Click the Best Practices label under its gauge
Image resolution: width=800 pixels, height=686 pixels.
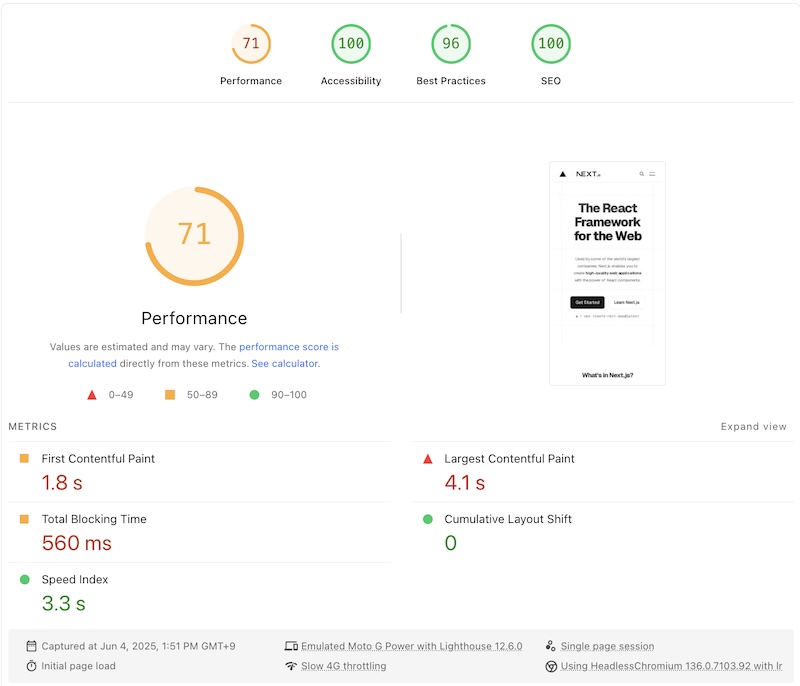pos(451,81)
